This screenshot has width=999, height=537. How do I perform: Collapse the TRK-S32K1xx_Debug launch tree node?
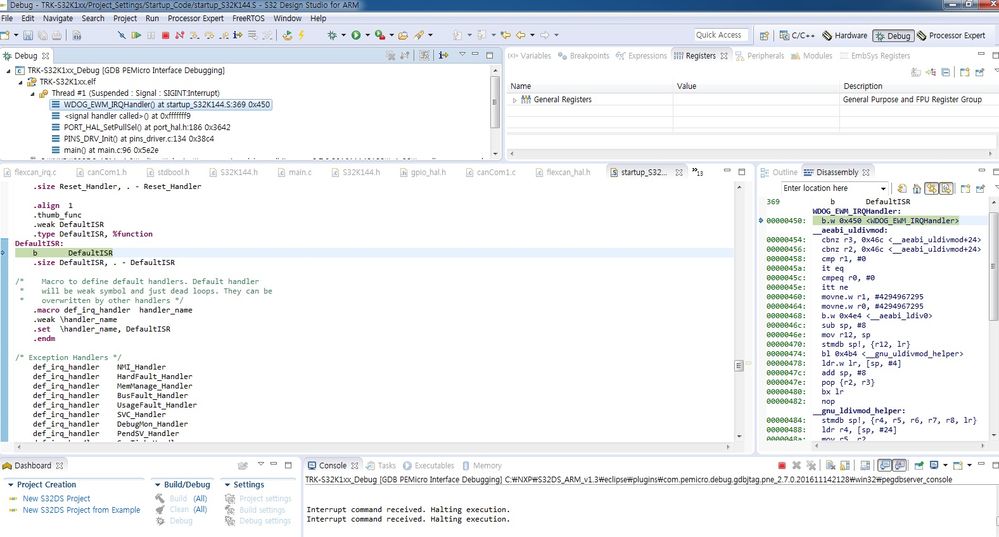(x=8, y=71)
